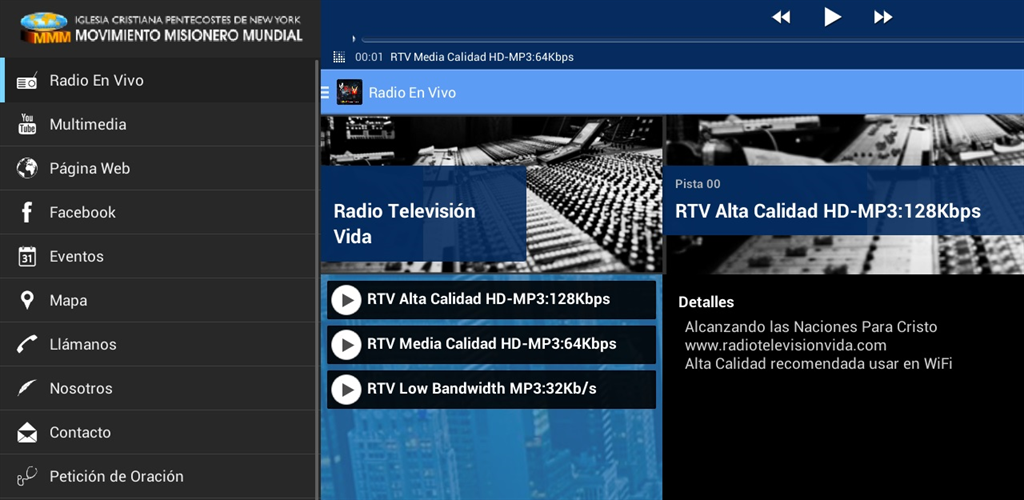This screenshot has width=1024, height=500.
Task: Click the playback progress bar
Action: point(692,40)
